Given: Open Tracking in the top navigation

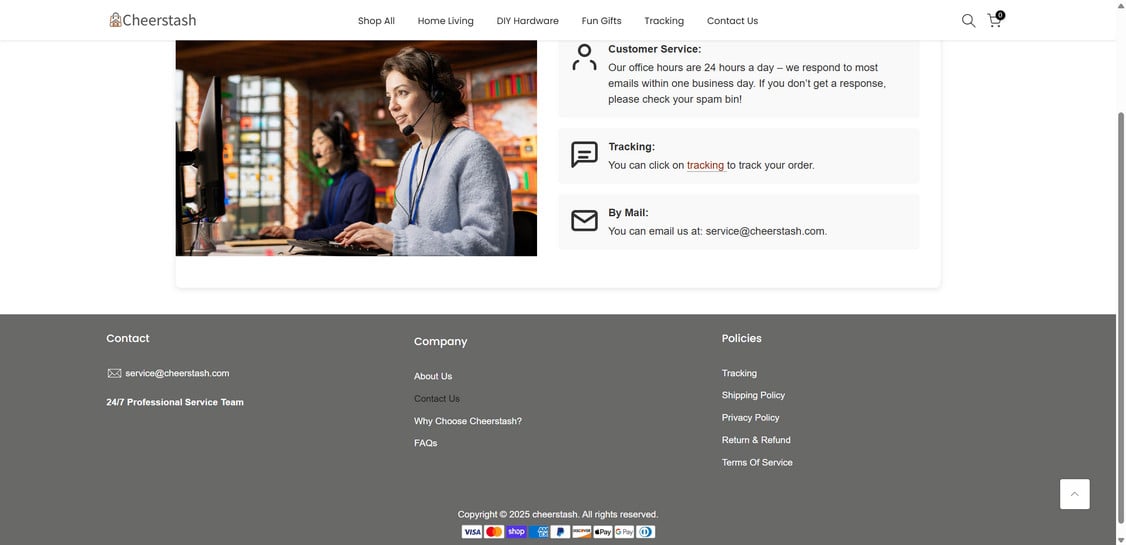Looking at the screenshot, I should pyautogui.click(x=664, y=21).
